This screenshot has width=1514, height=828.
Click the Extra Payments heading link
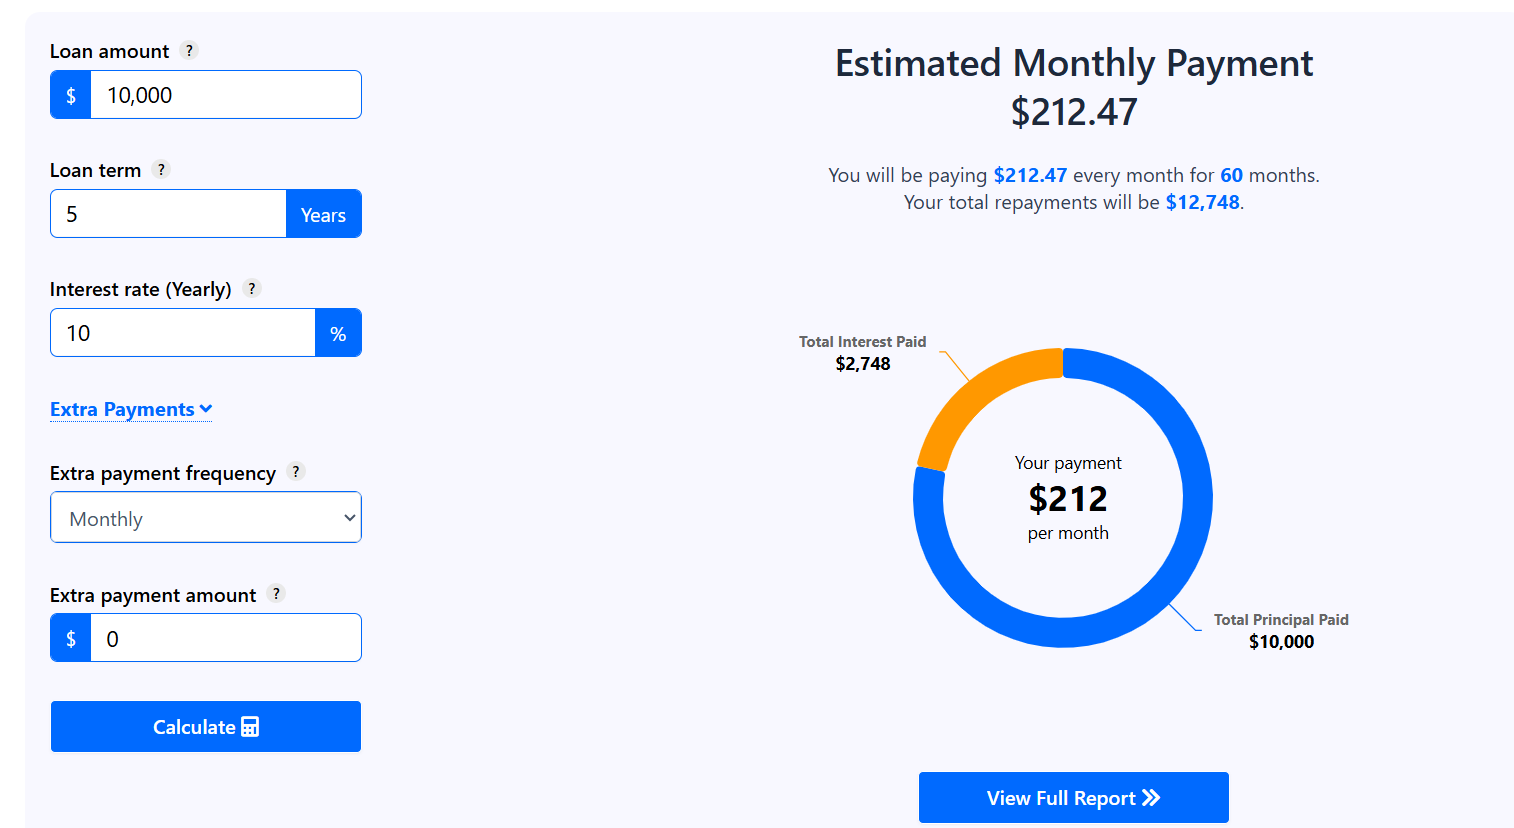click(122, 409)
